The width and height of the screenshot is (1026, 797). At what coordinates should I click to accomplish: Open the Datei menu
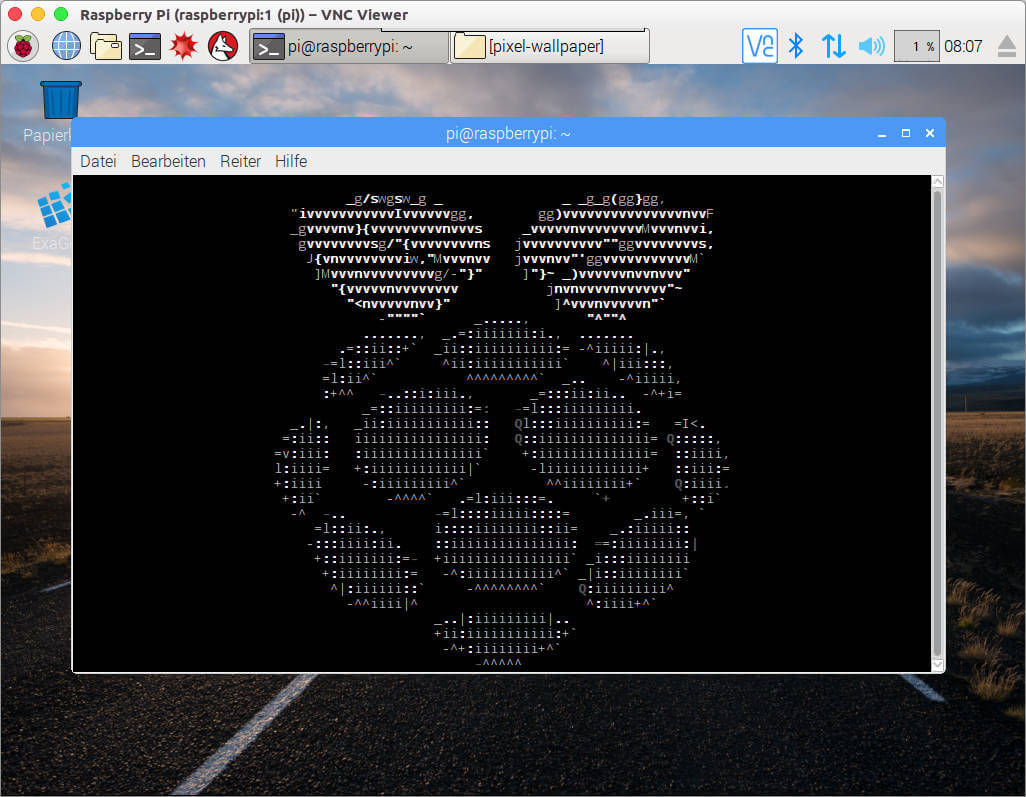point(98,161)
